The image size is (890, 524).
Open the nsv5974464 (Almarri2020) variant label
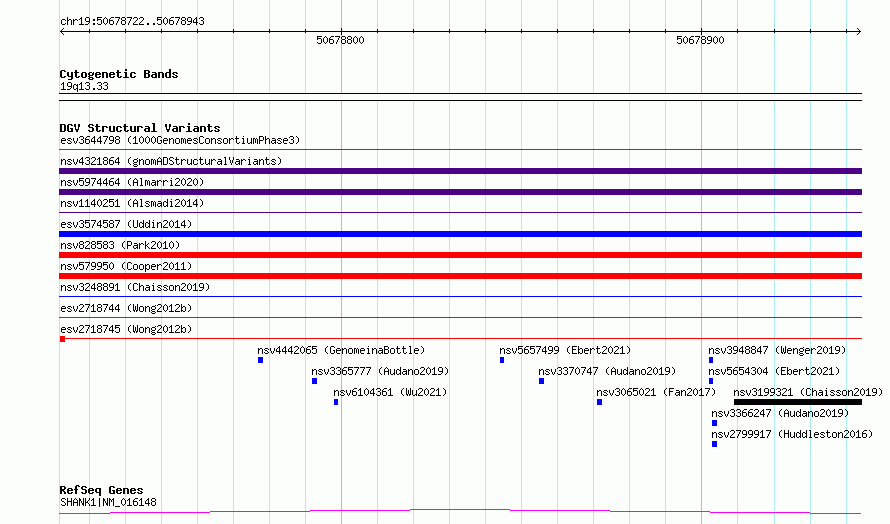pos(132,182)
